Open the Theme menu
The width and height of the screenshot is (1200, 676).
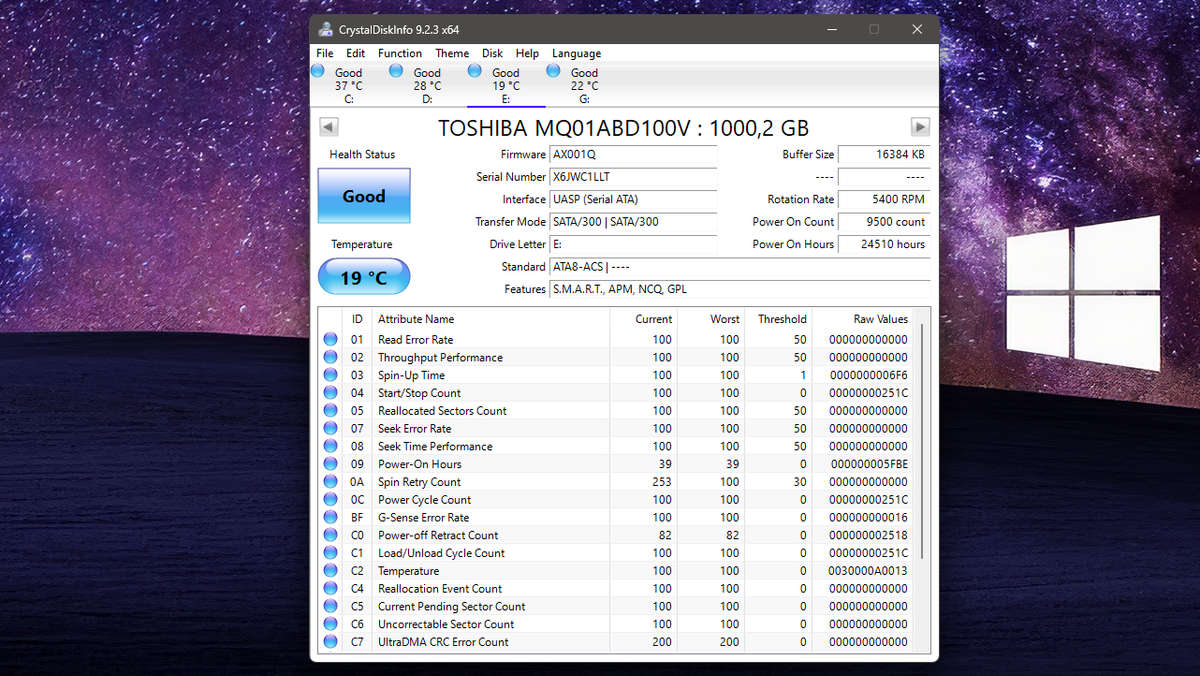(x=452, y=53)
